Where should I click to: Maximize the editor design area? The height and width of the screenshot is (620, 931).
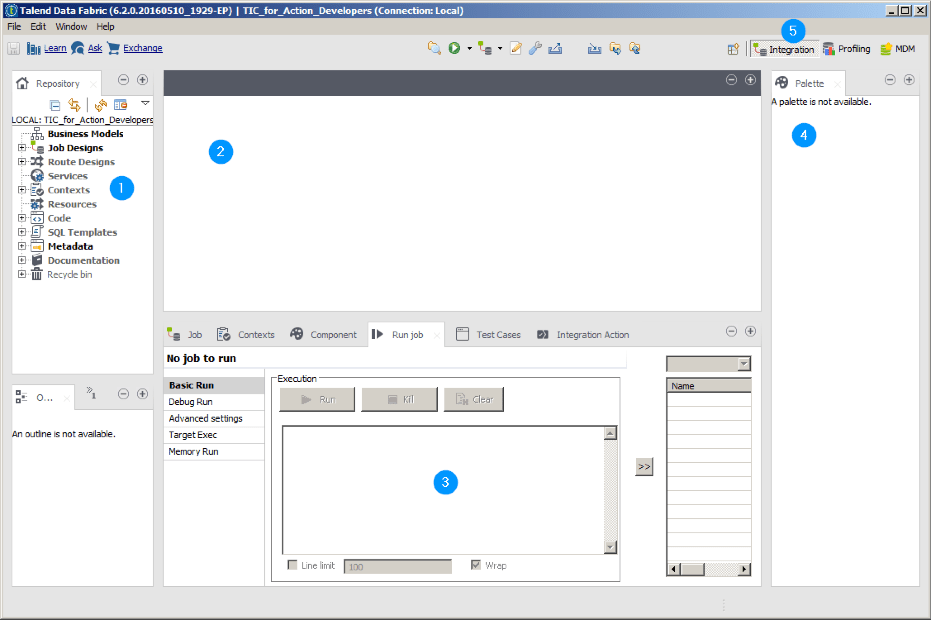point(750,80)
